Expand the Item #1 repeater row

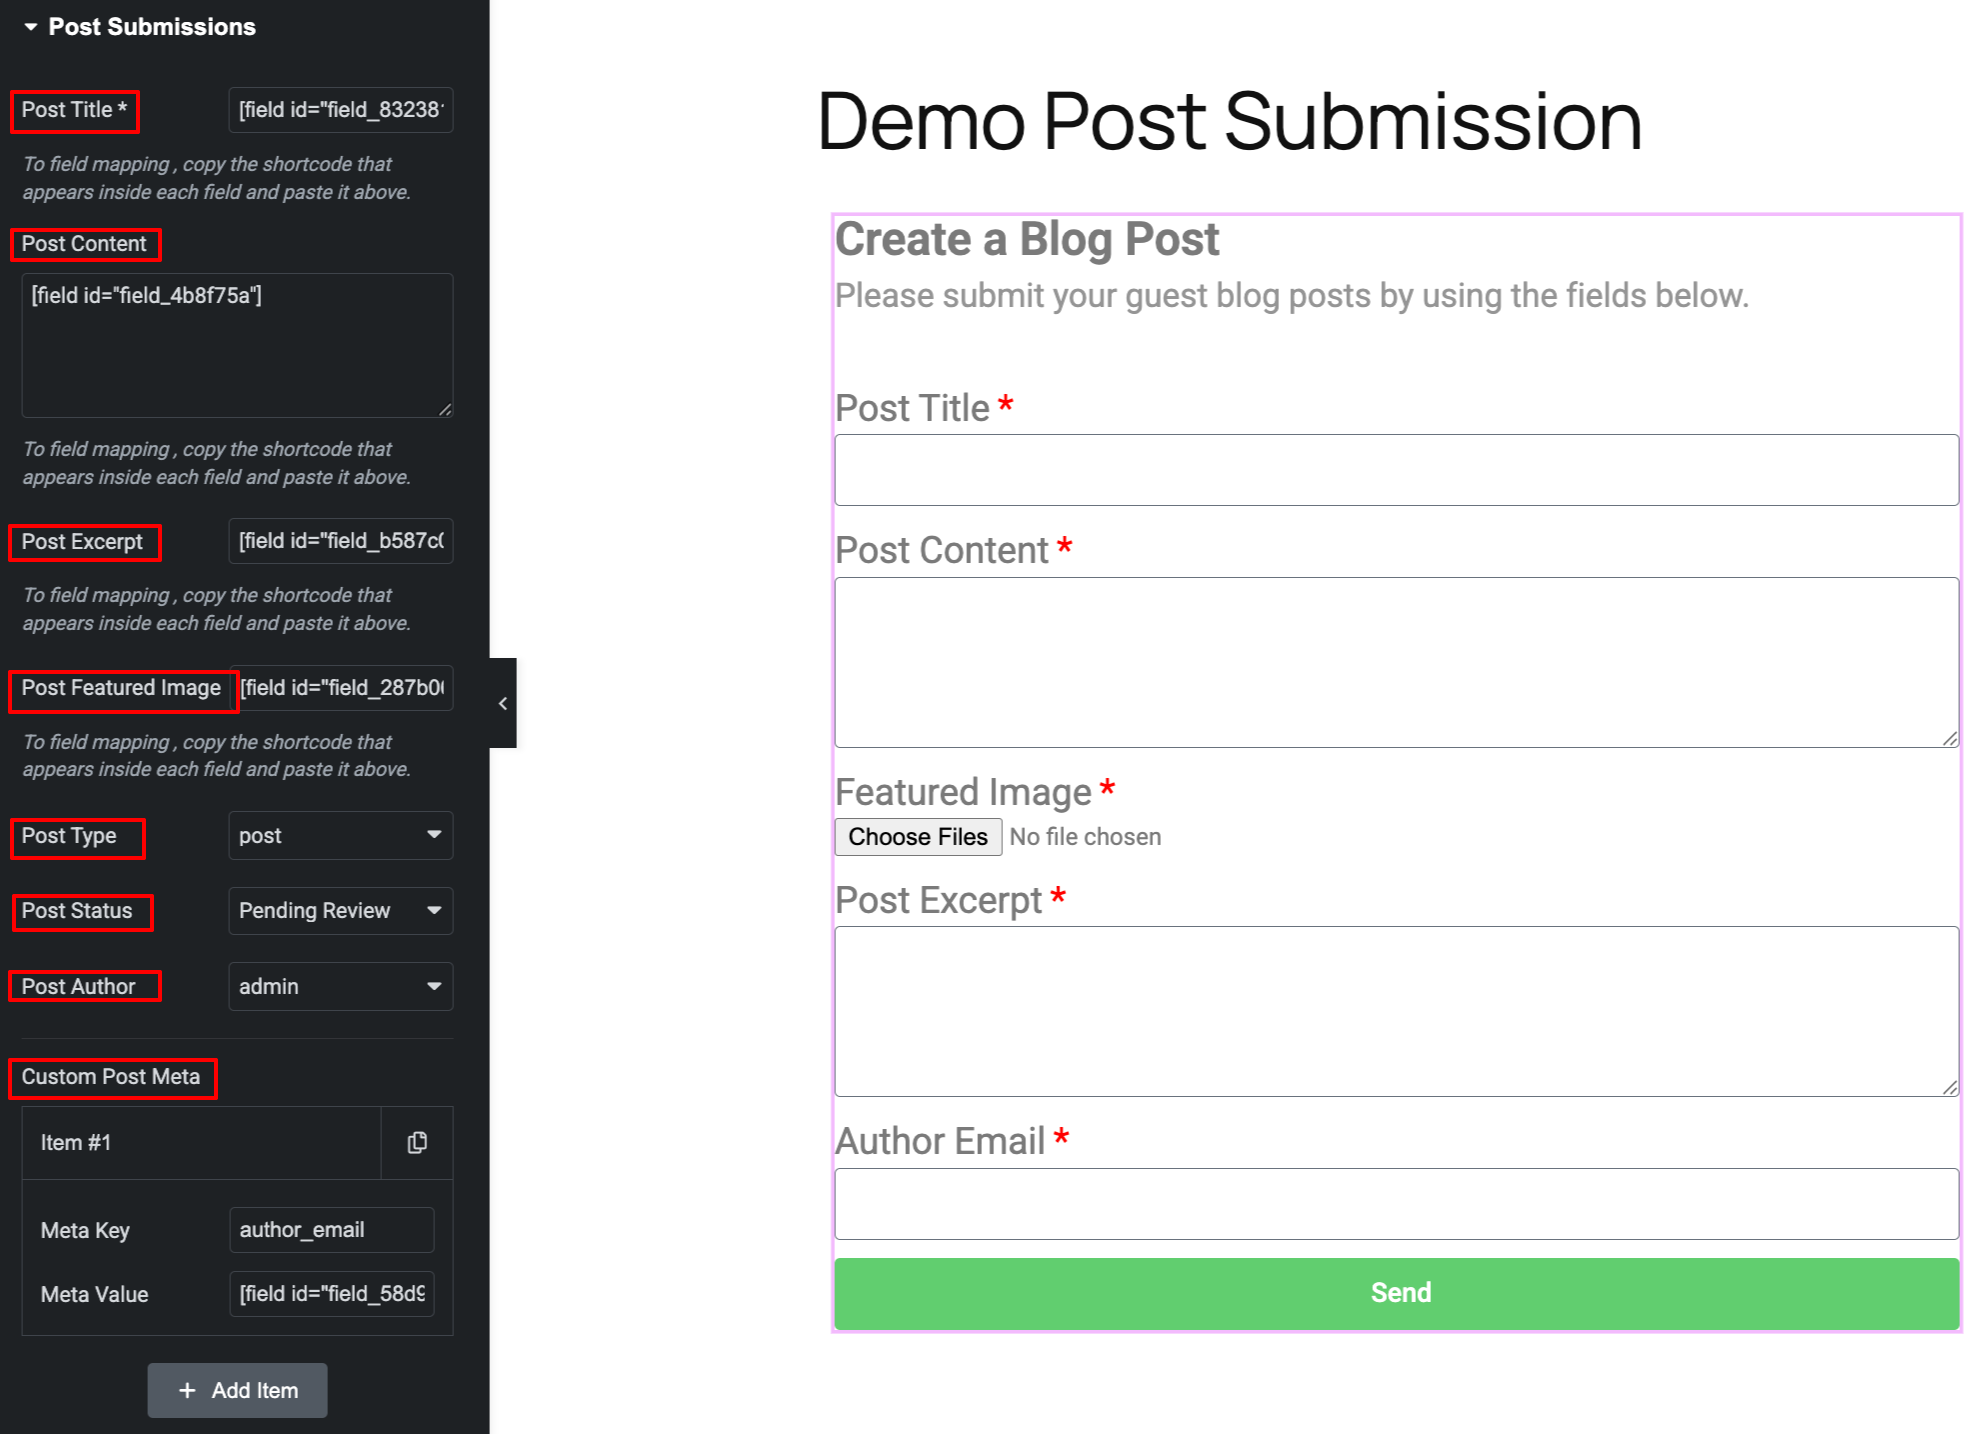[x=200, y=1143]
